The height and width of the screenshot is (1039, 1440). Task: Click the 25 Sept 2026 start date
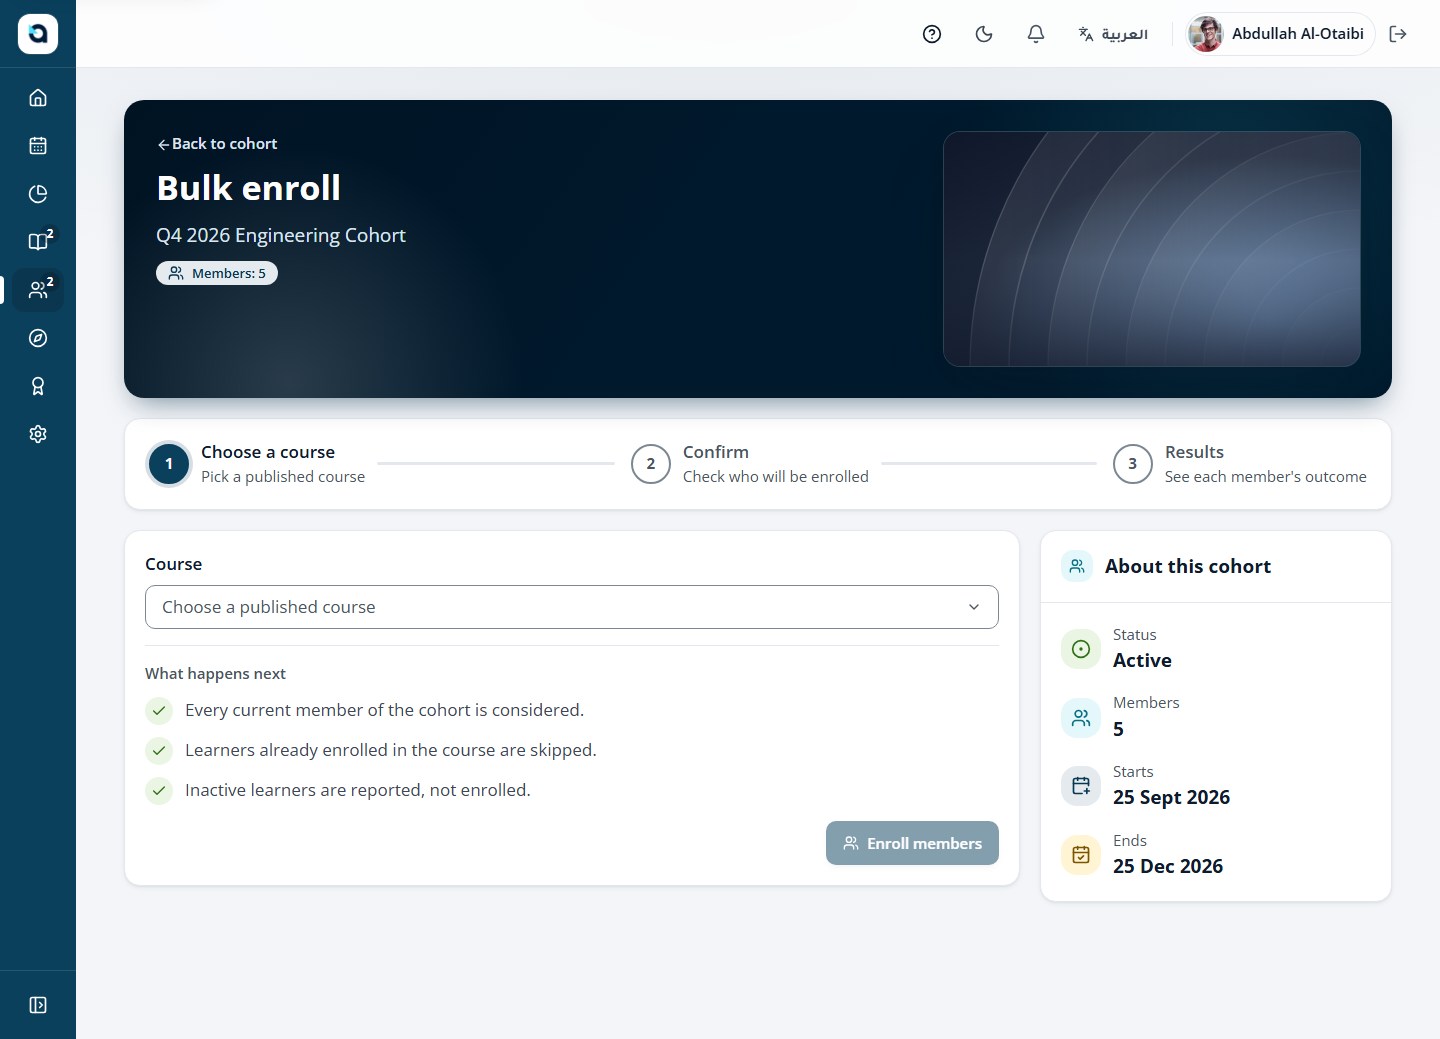pos(1172,797)
